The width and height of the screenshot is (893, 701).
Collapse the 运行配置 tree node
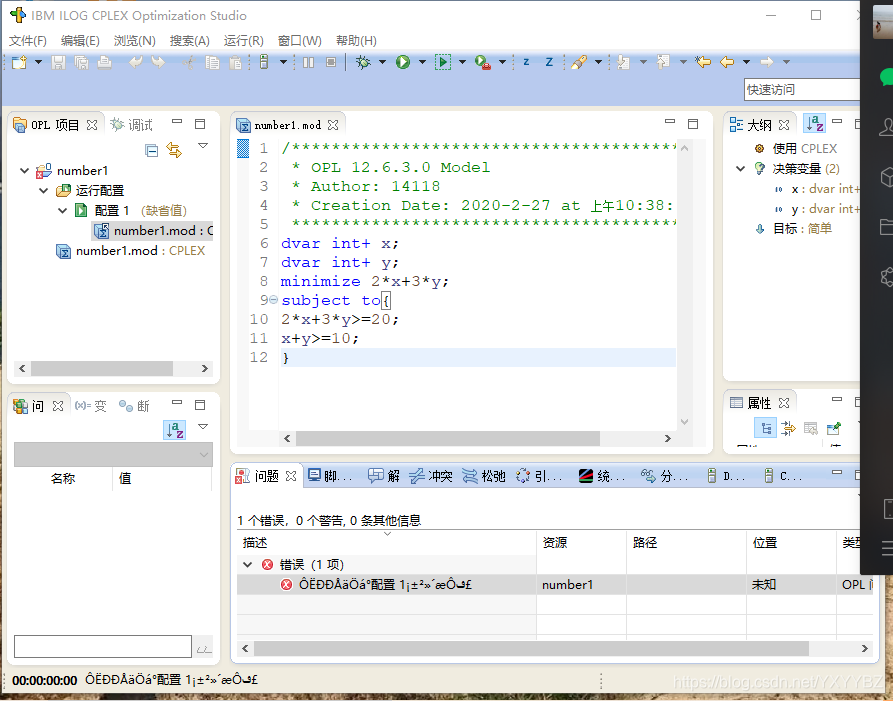[43, 191]
